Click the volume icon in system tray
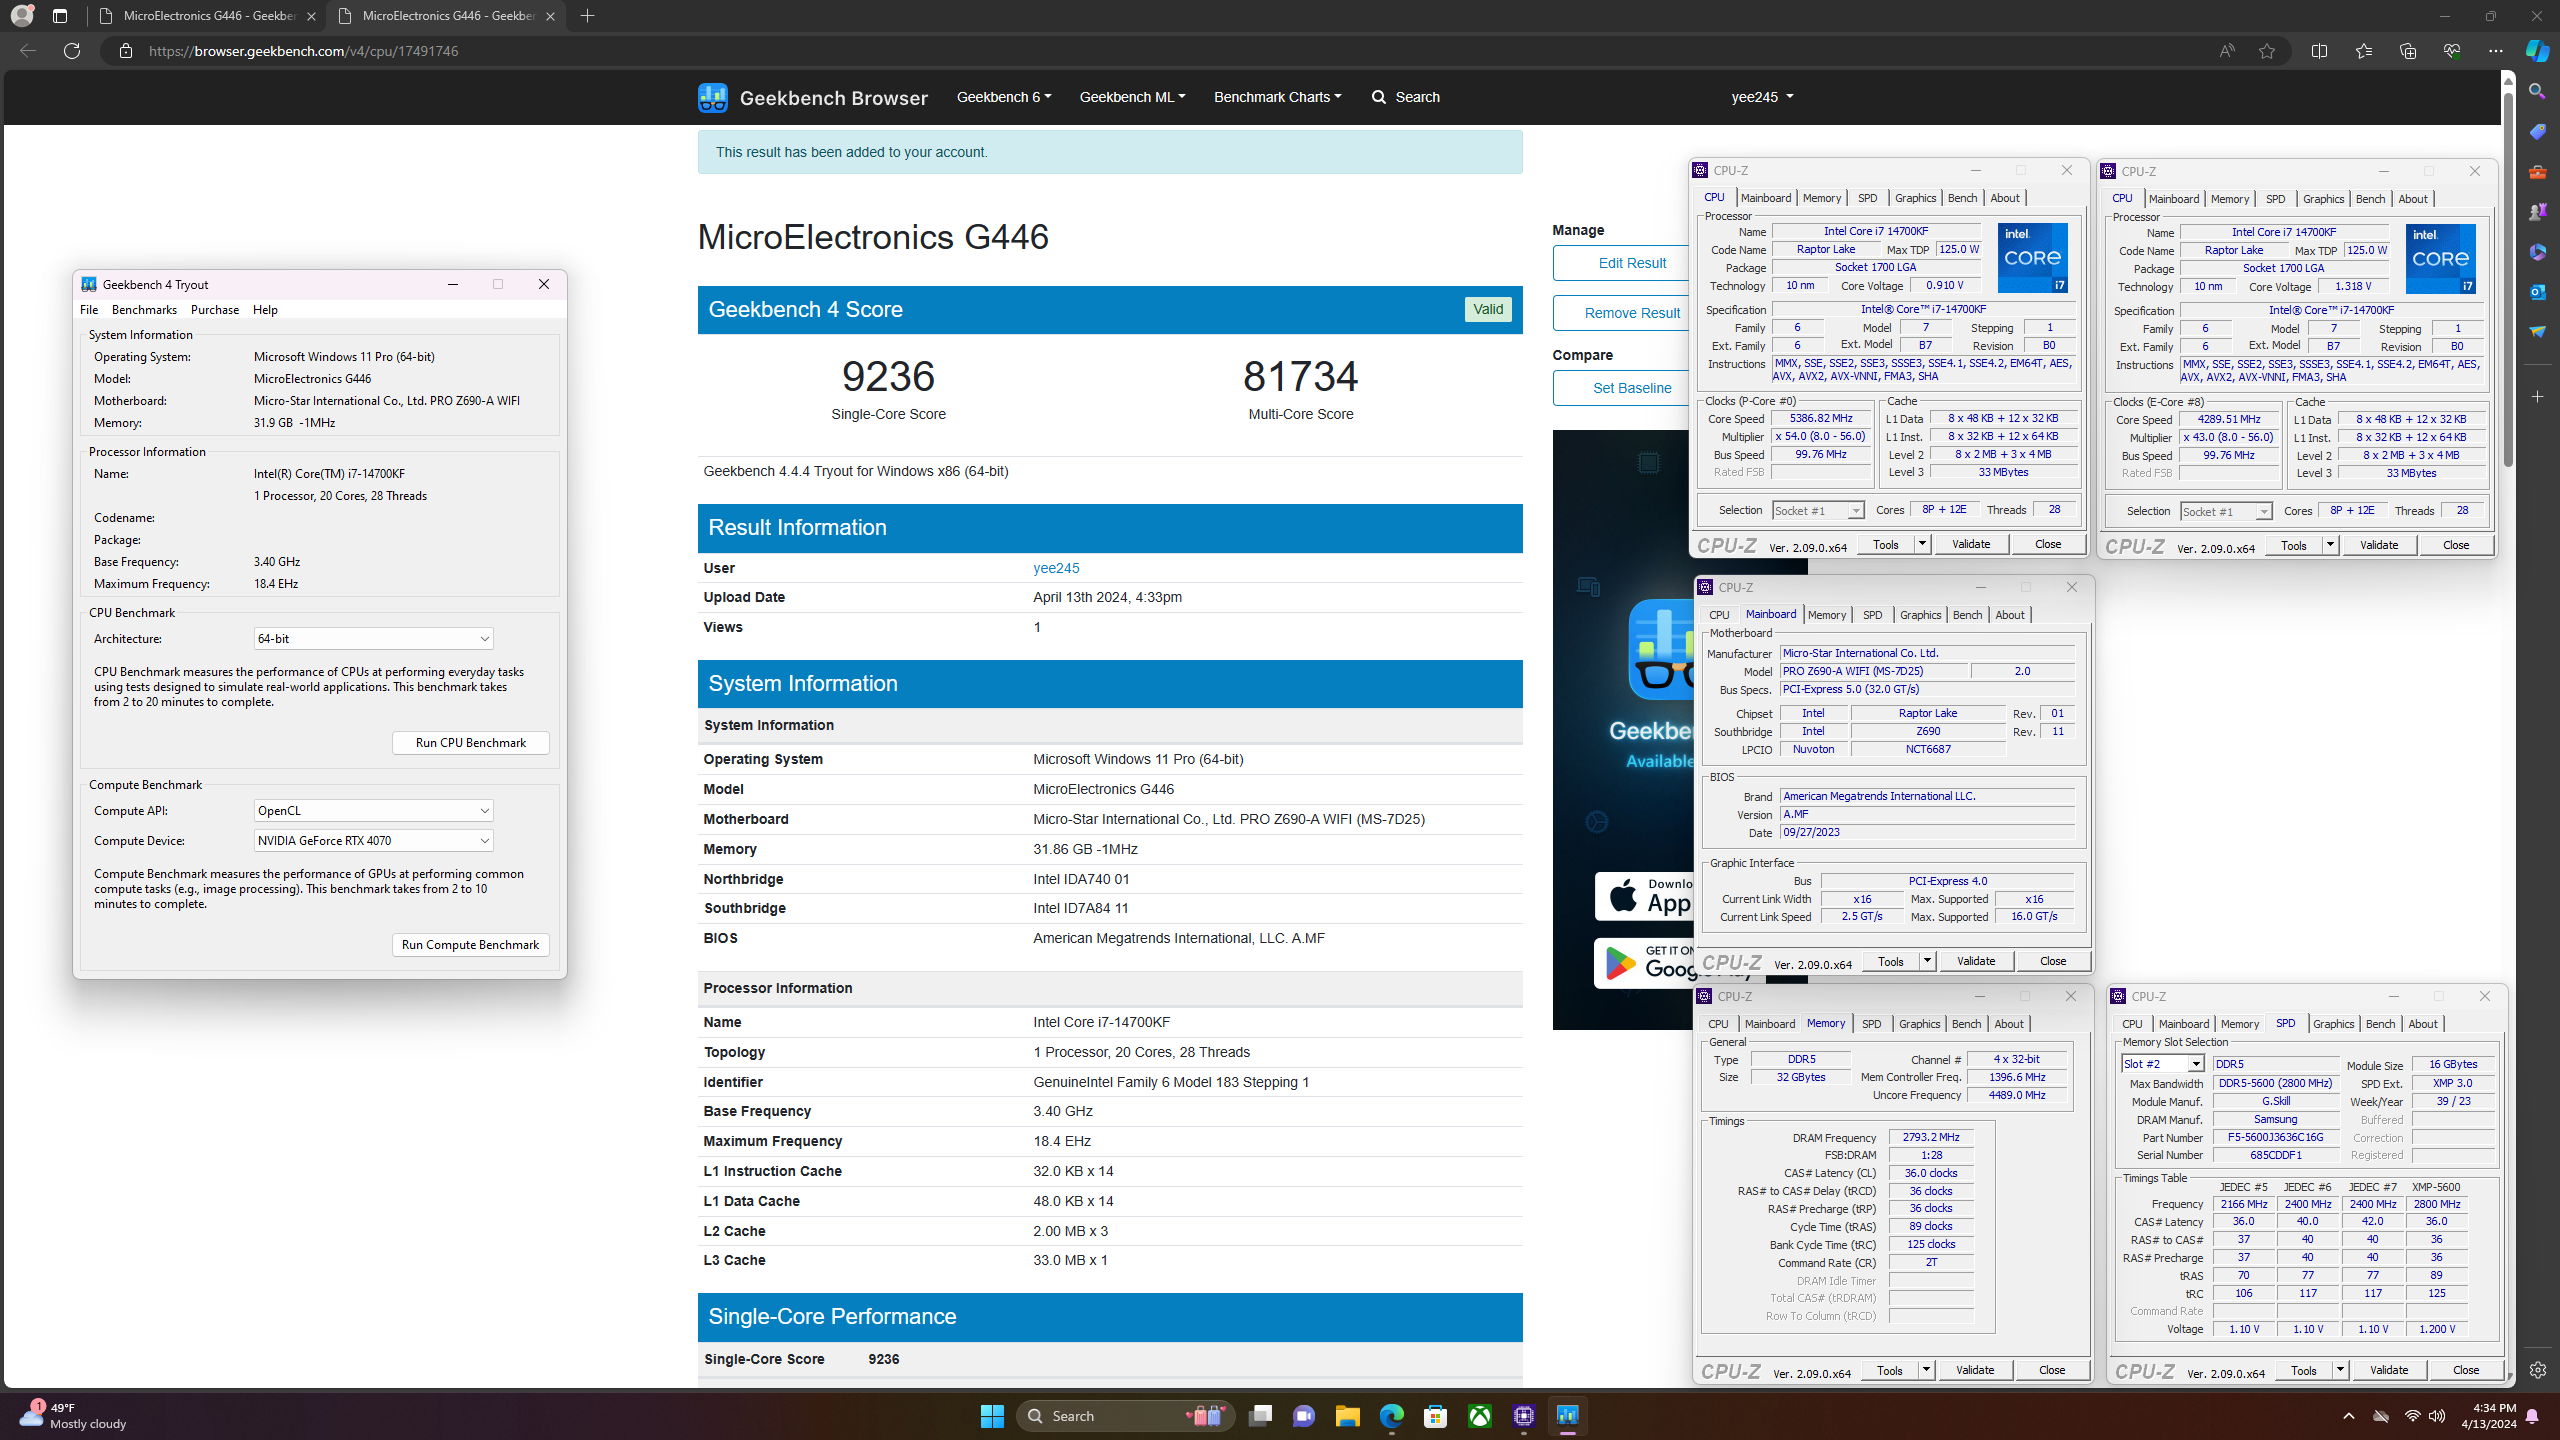2560x1440 pixels. pos(2437,1416)
